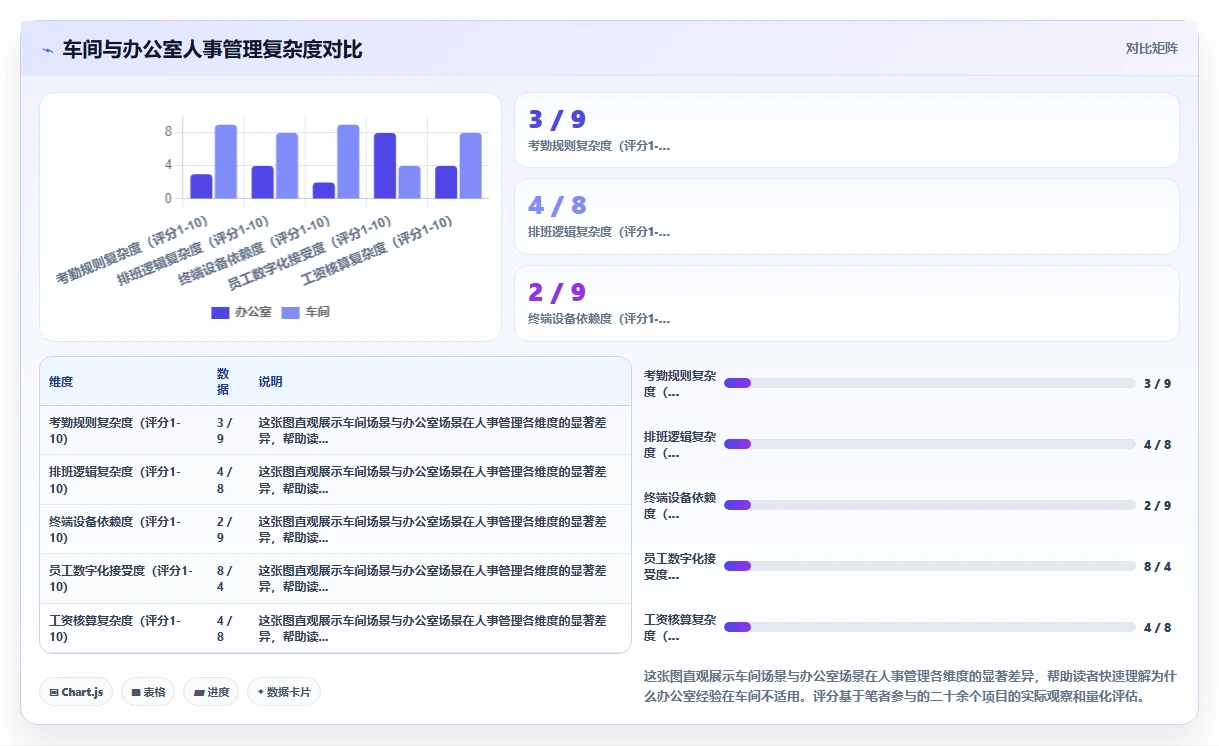Select the Chart.js chip
This screenshot has width=1219, height=746.
click(76, 692)
